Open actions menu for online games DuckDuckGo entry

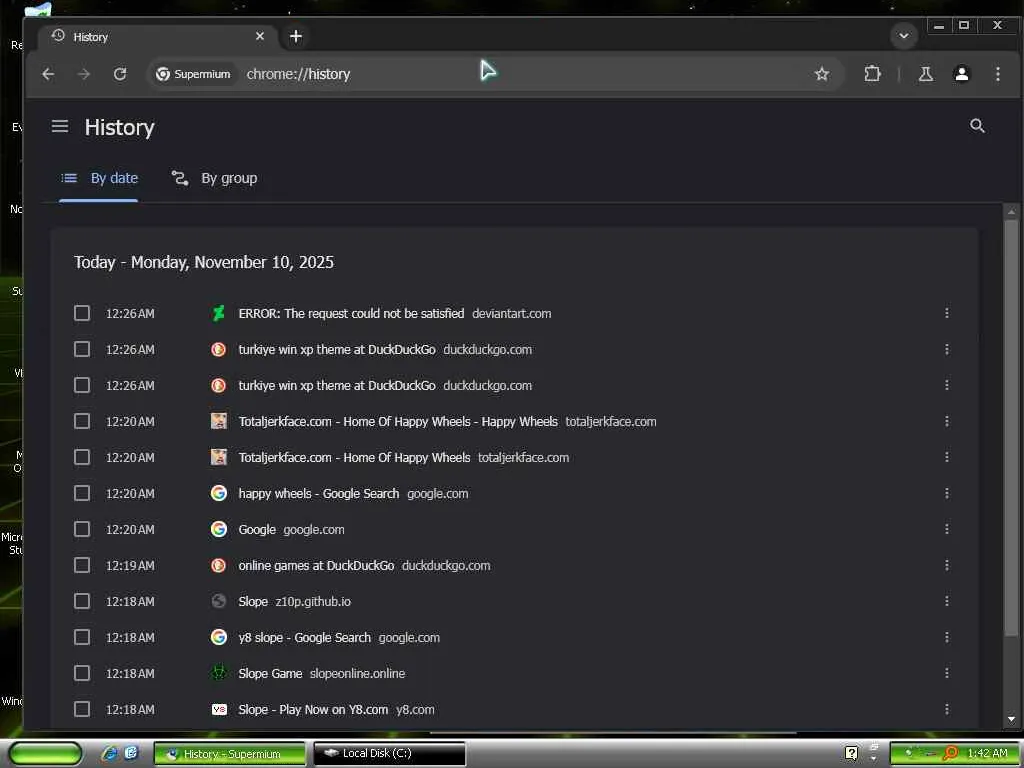946,565
